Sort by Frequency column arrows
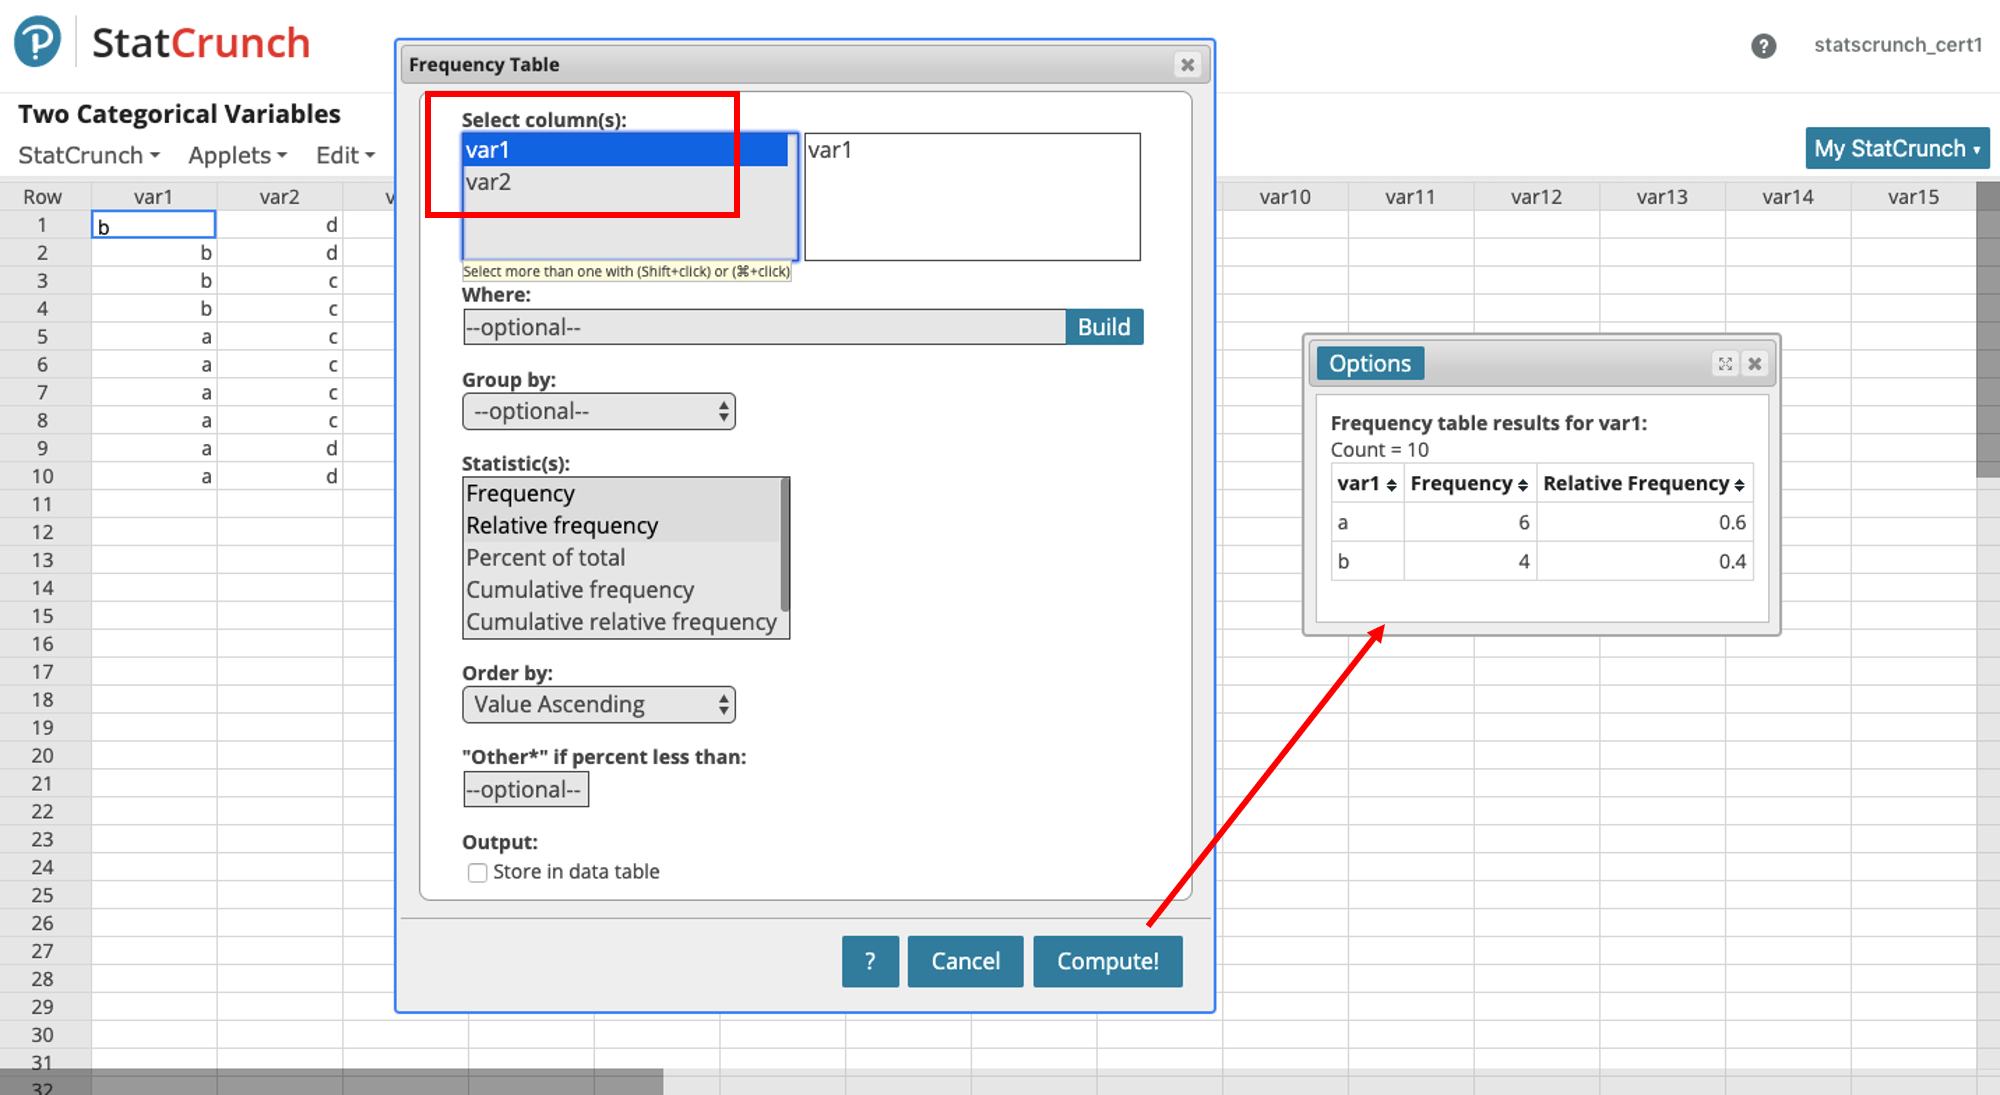The width and height of the screenshot is (2000, 1095). point(1522,485)
